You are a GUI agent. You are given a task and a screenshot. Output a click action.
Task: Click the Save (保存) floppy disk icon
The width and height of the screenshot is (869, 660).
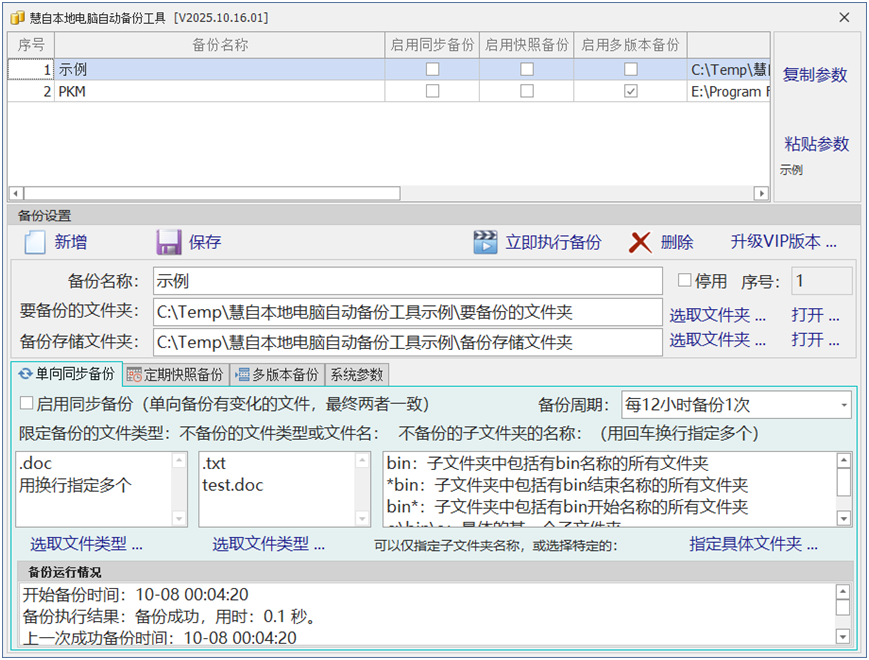coord(166,241)
